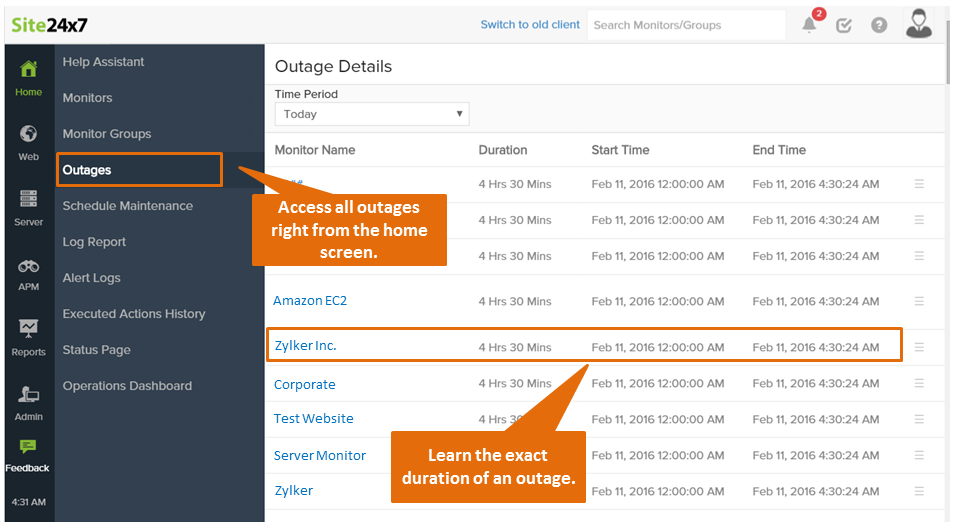Open the Server Monitor link
Screen dimensions: 955x532
click(x=320, y=455)
